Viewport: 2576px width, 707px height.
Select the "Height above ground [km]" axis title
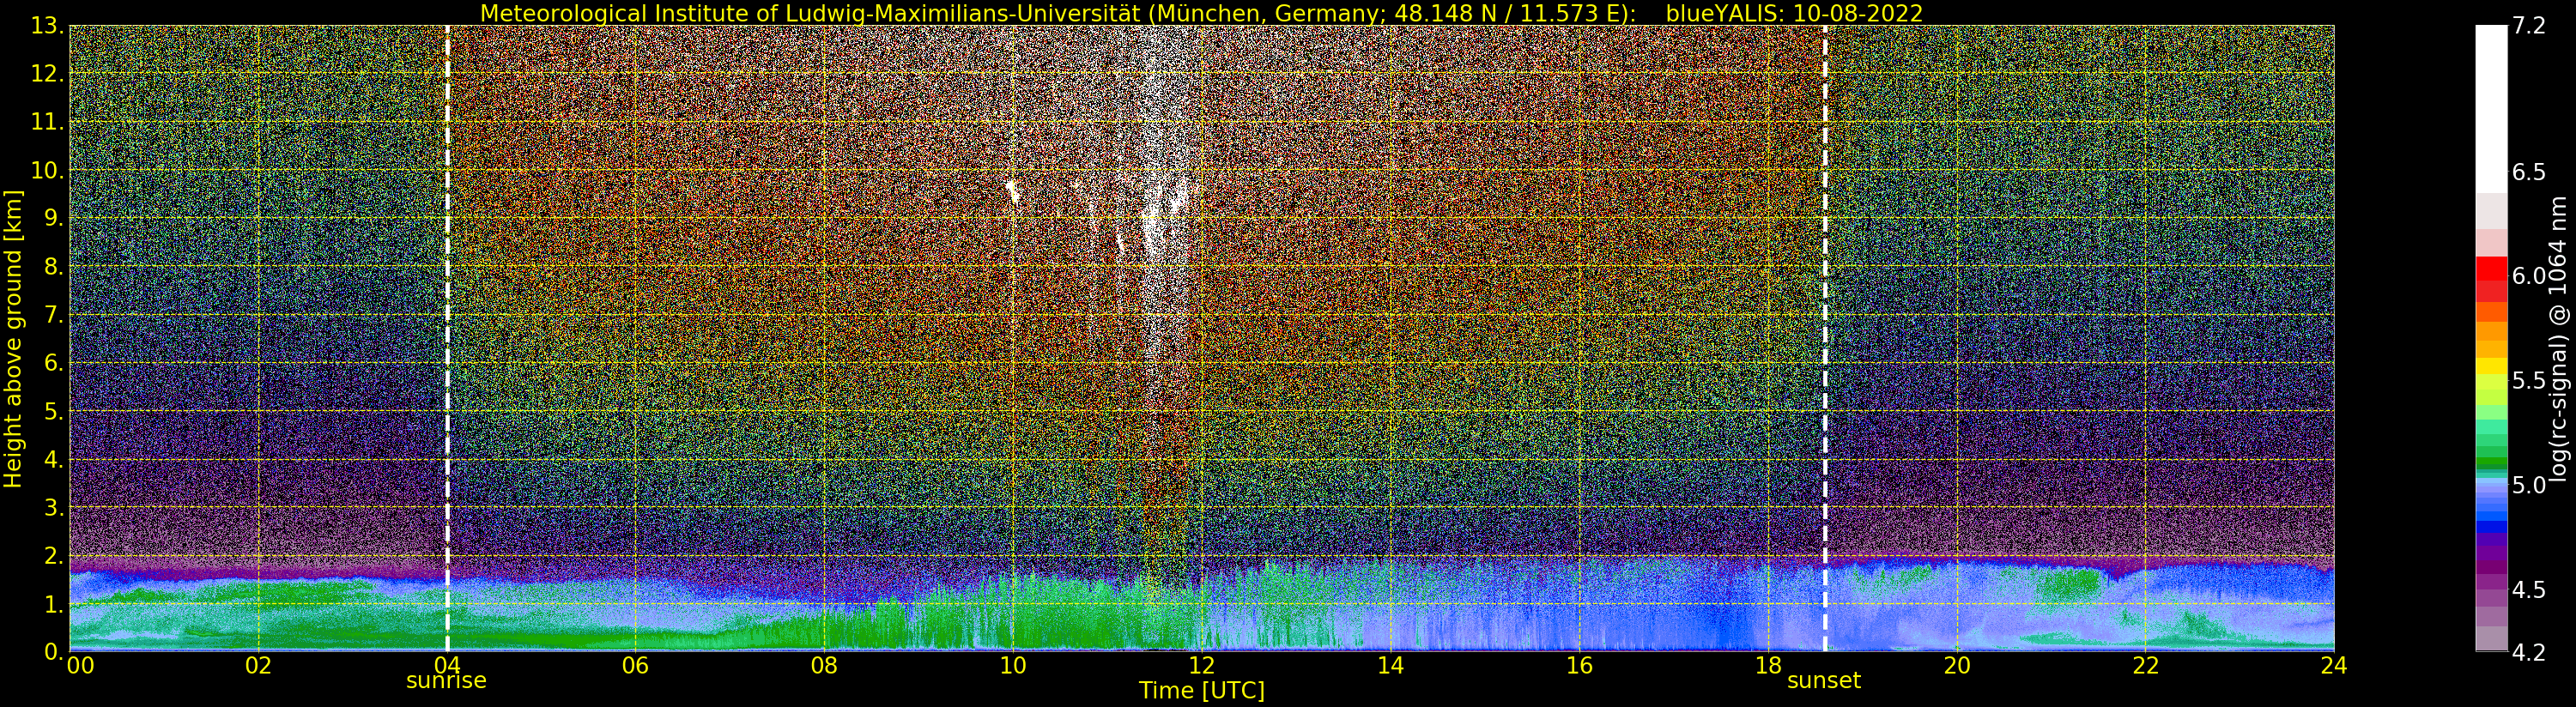[13, 339]
